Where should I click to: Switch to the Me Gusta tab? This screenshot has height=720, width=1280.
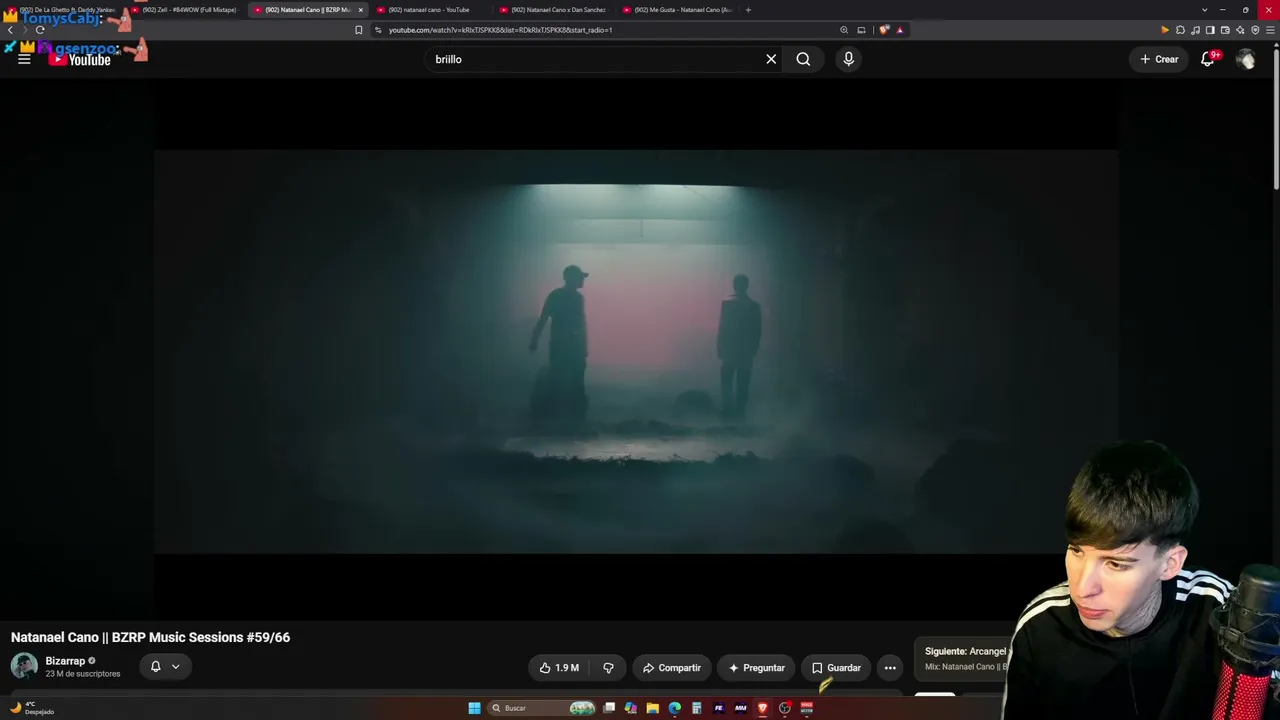point(676,10)
